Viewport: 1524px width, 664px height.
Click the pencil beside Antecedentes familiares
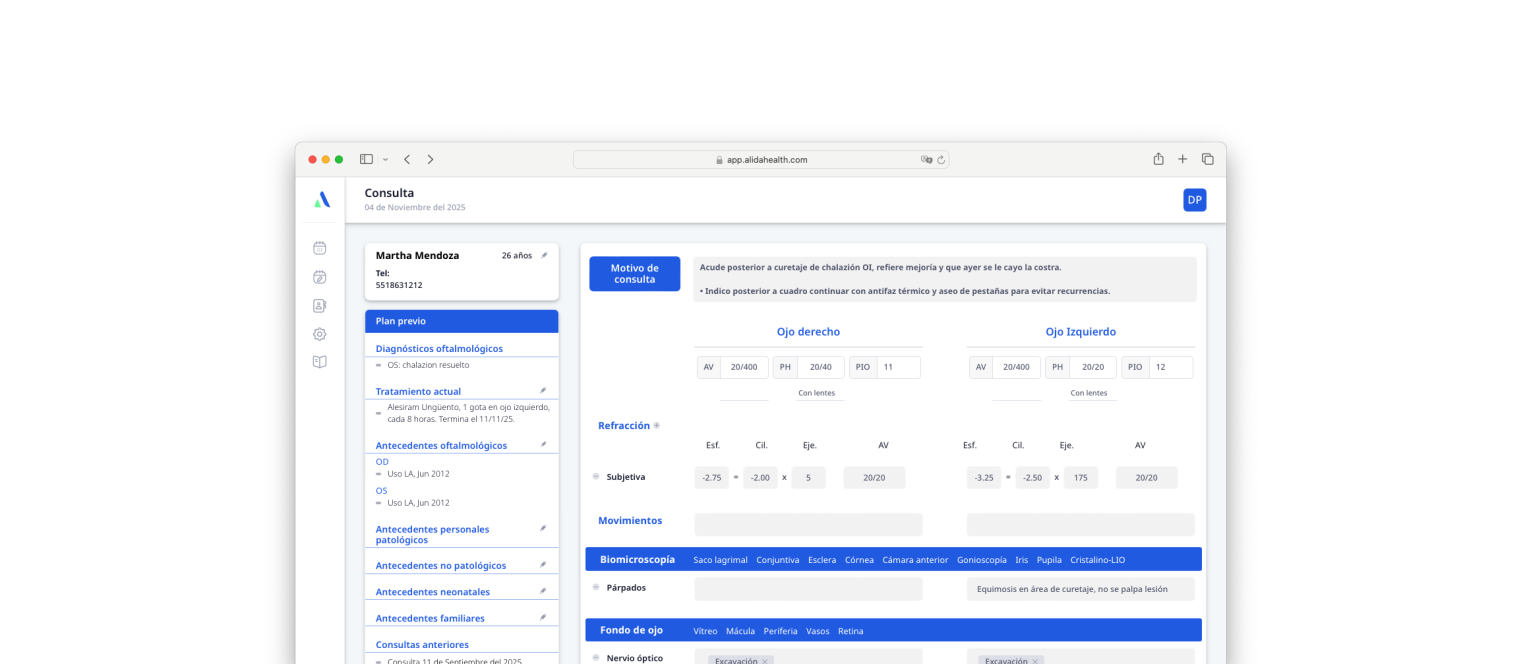coord(543,618)
